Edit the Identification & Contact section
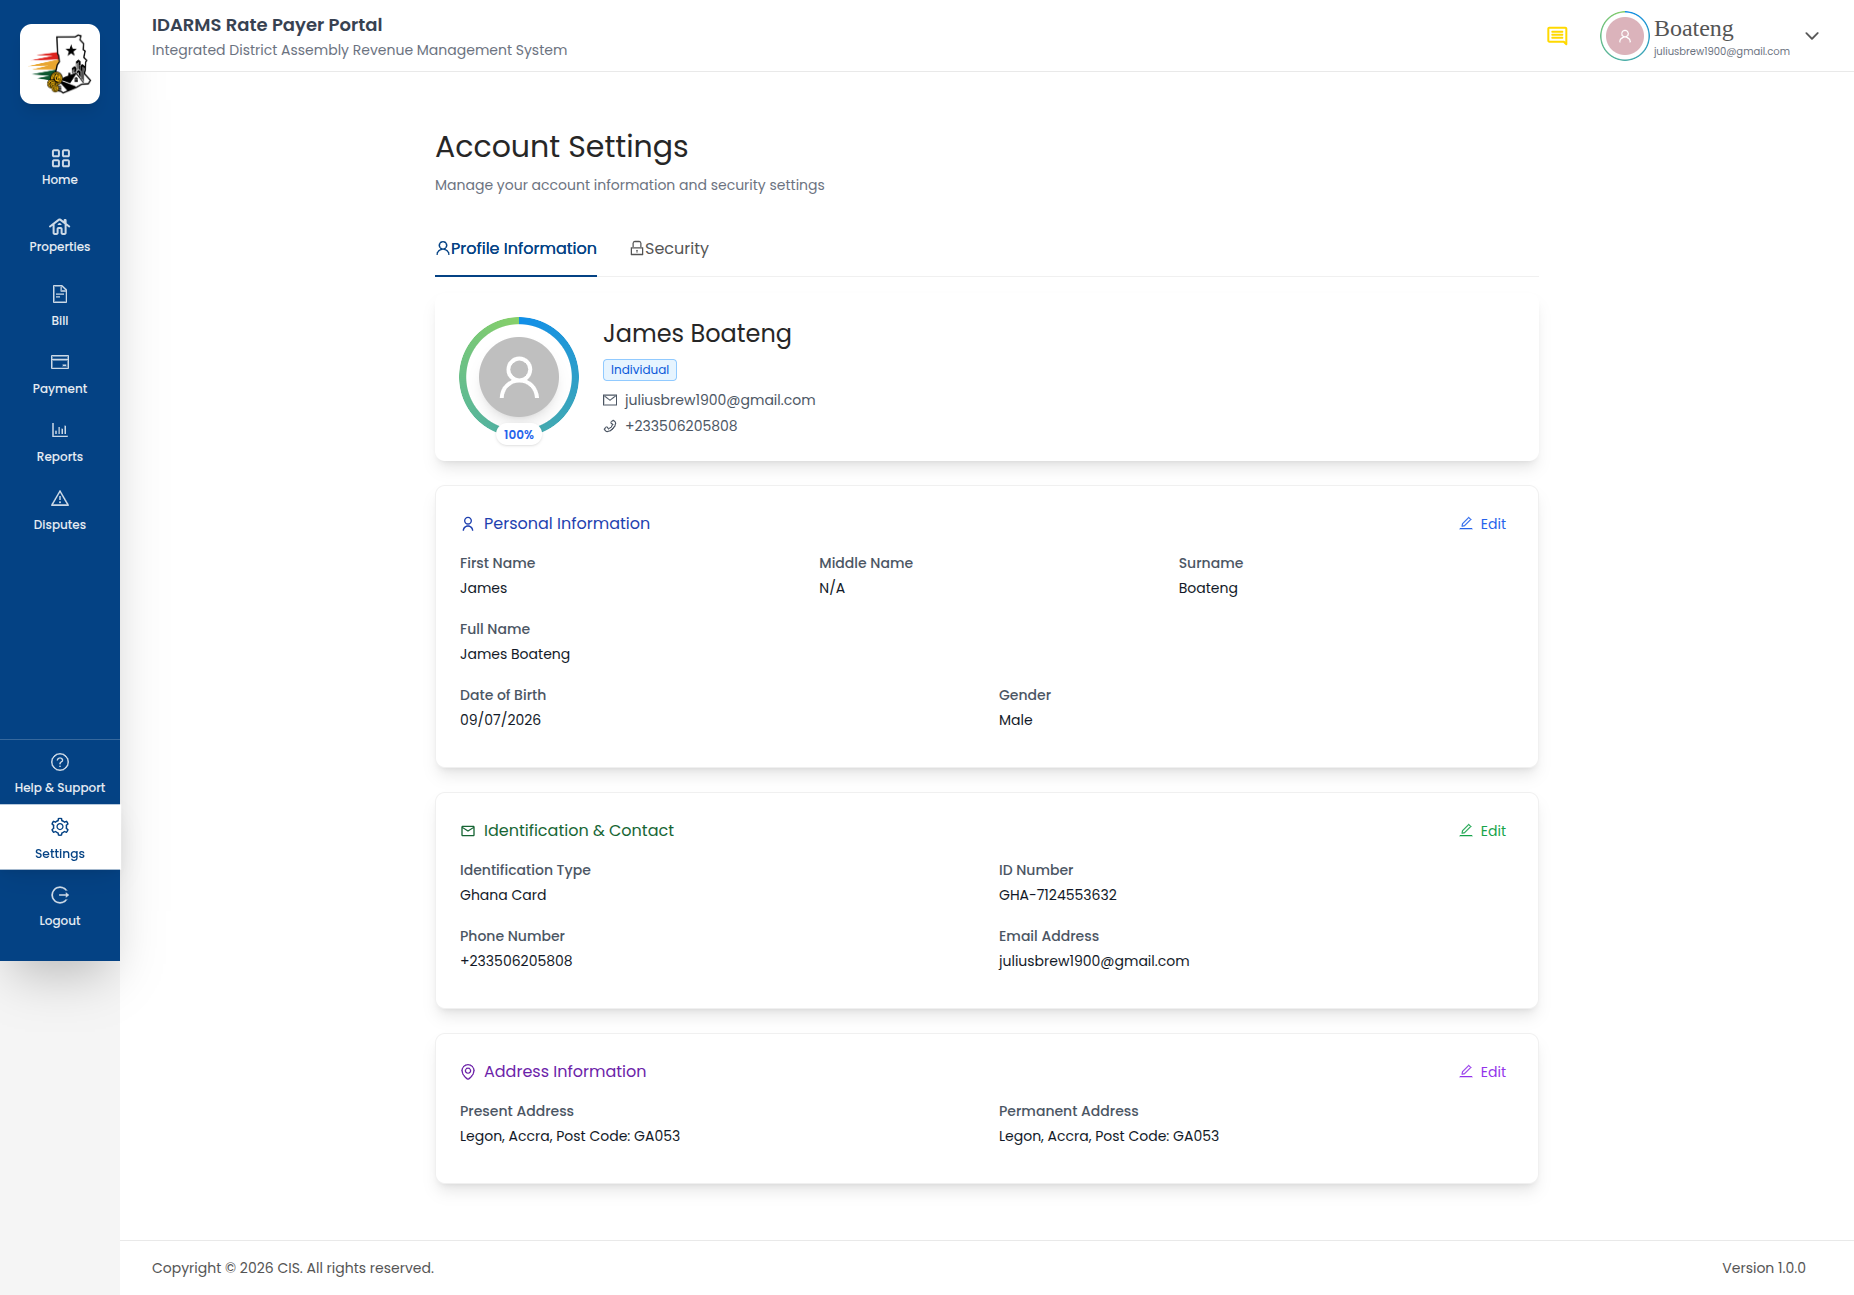 click(x=1482, y=831)
